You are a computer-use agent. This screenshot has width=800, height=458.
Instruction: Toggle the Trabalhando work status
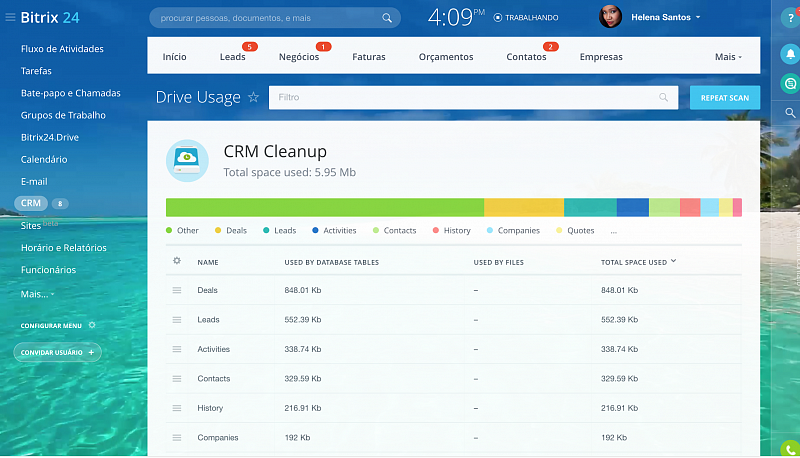(x=526, y=17)
